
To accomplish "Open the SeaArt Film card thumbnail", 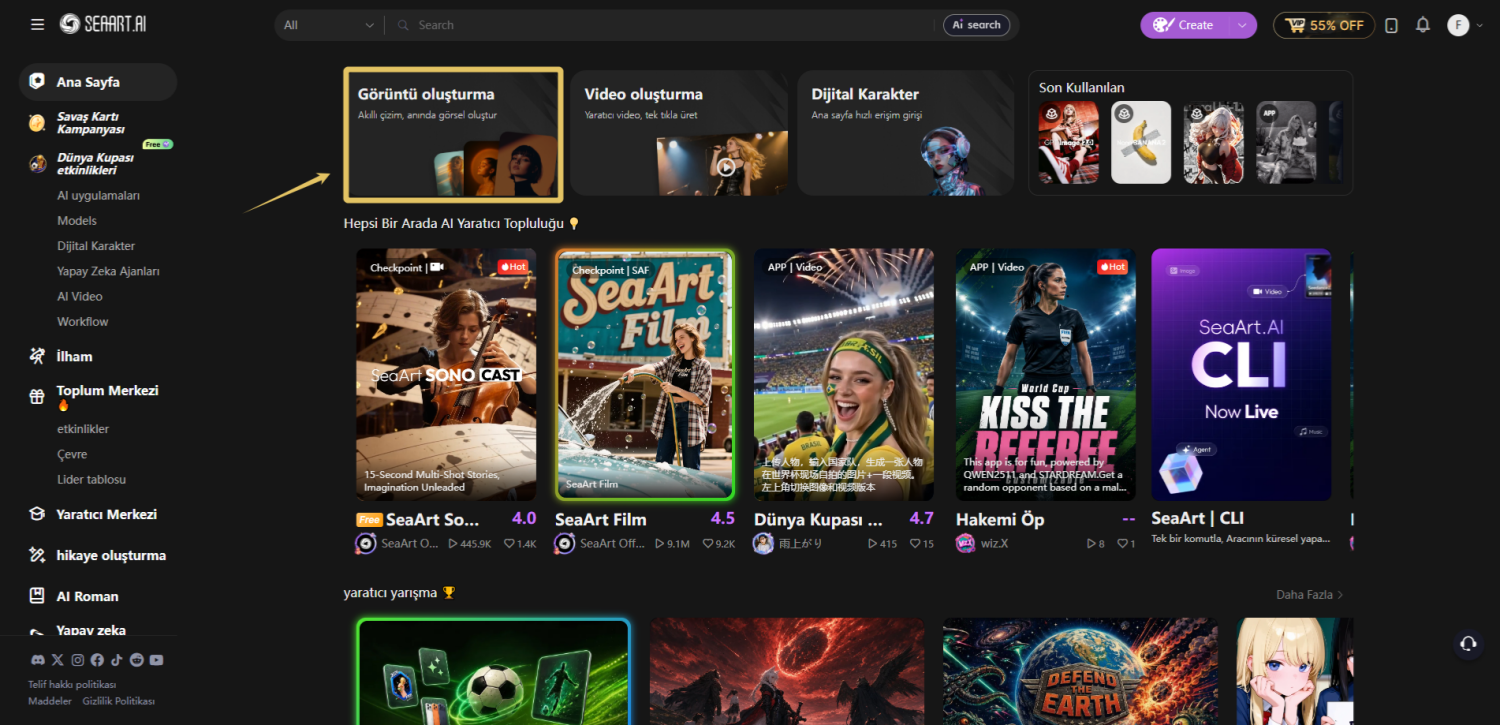I will (x=645, y=374).
